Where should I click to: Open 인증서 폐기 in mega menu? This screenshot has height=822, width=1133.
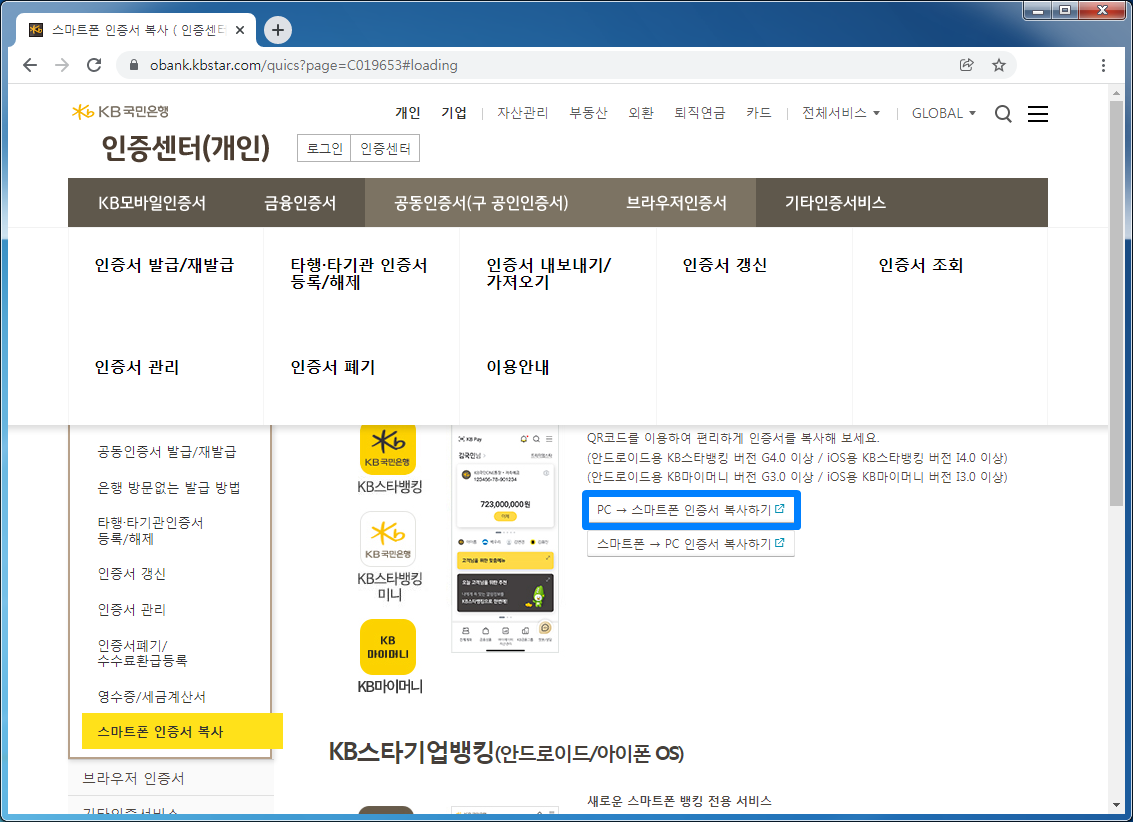[x=332, y=367]
